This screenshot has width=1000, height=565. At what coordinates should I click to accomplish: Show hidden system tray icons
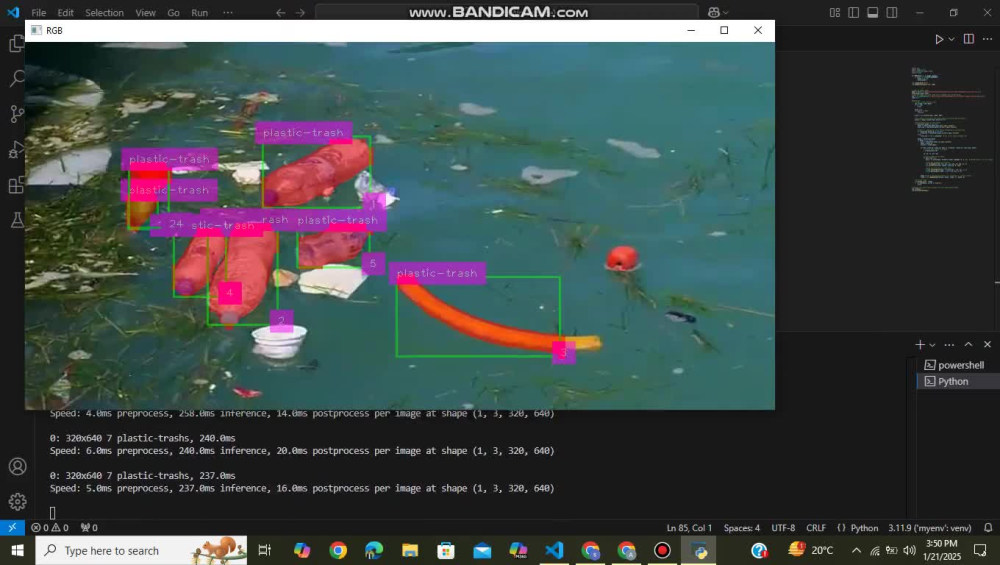coord(857,550)
